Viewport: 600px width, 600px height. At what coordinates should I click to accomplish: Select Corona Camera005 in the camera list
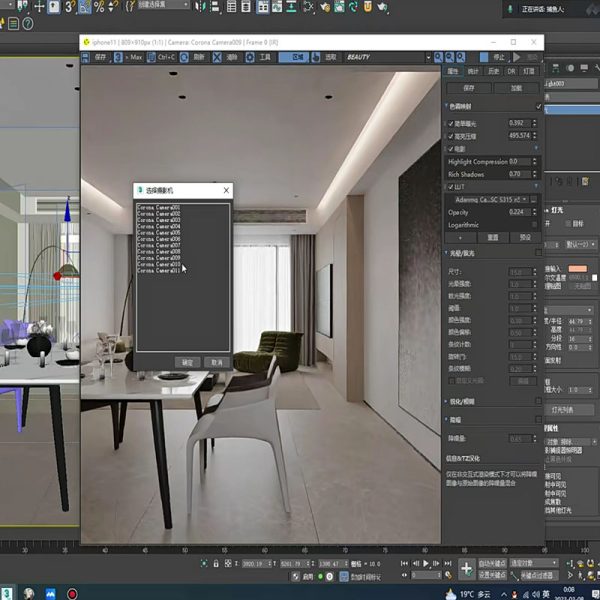point(158,233)
